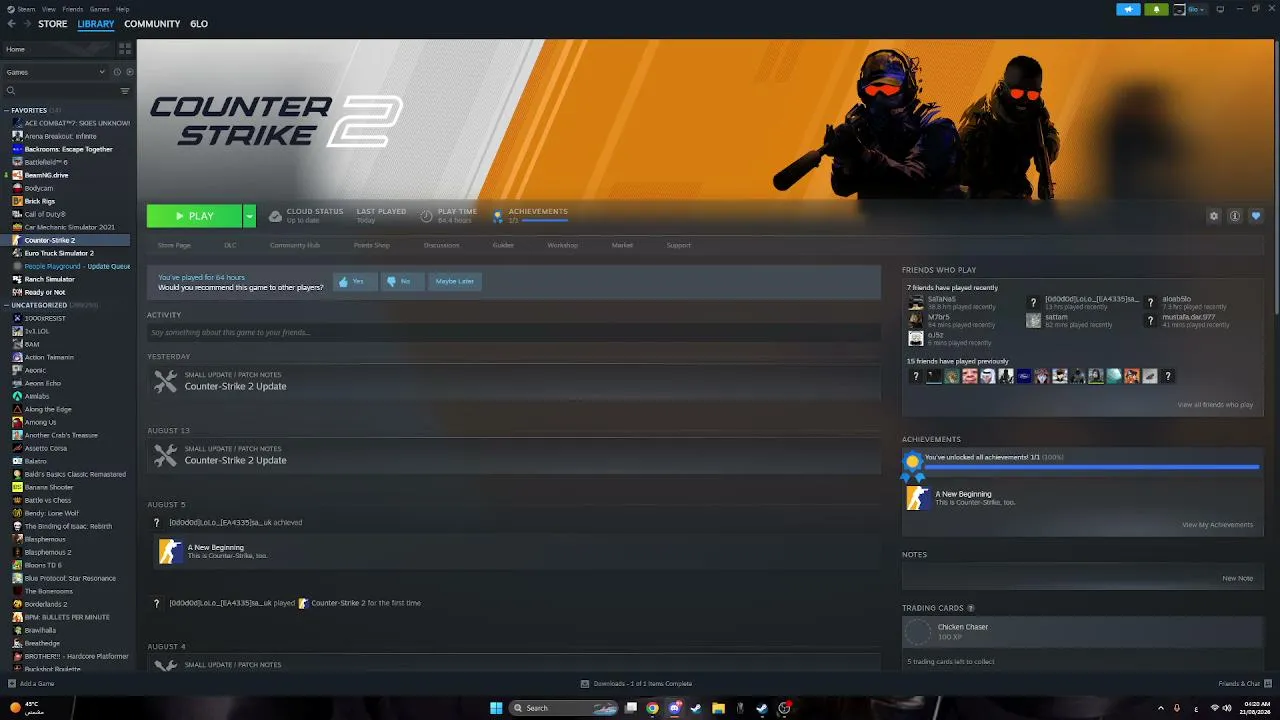Click M7br5 friend avatar
1280x720 pixels.
pyautogui.click(x=915, y=321)
